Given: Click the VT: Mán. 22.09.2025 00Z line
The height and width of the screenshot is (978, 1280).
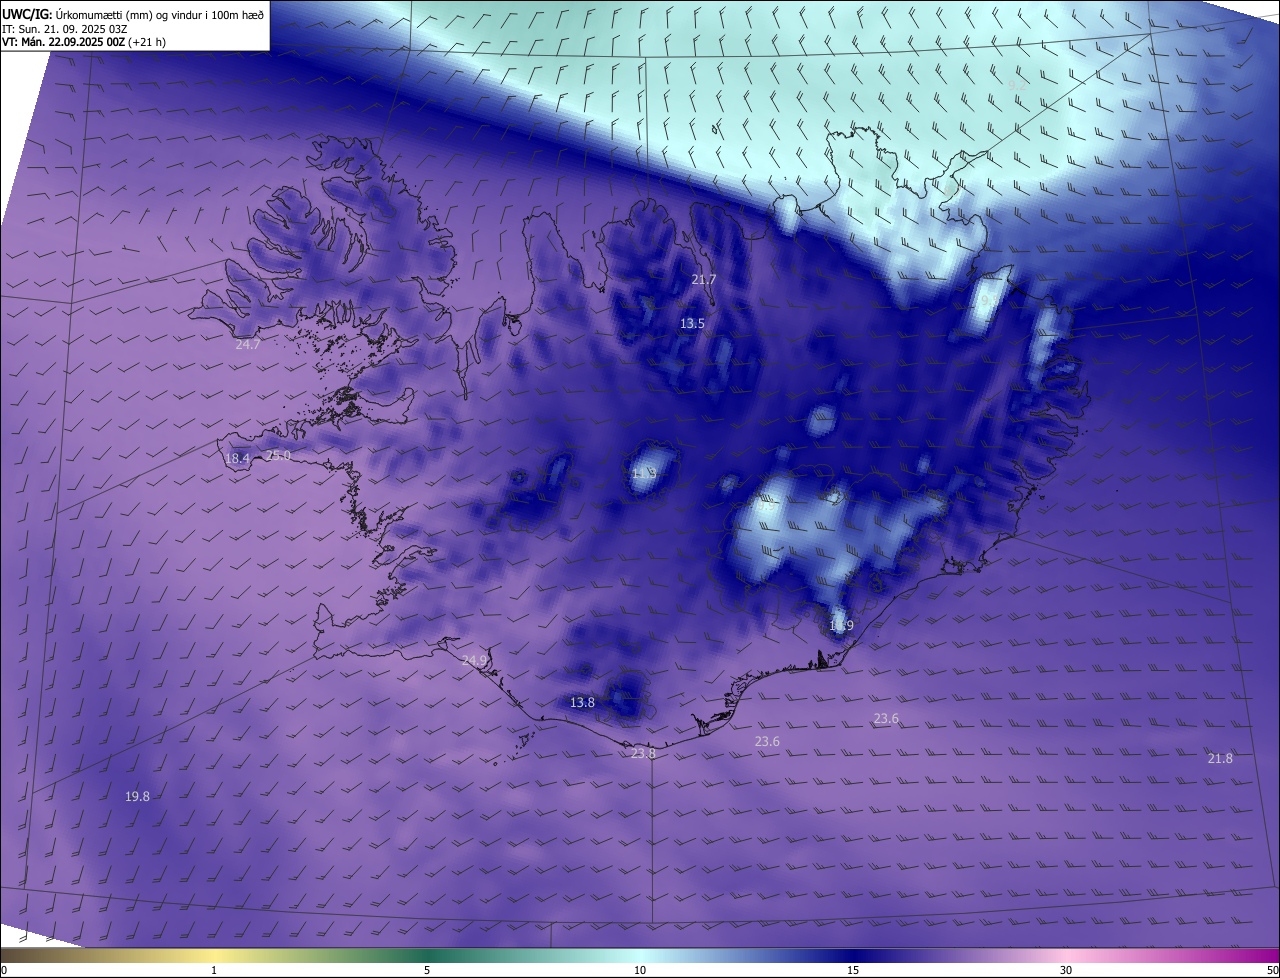Looking at the screenshot, I should (84, 43).
